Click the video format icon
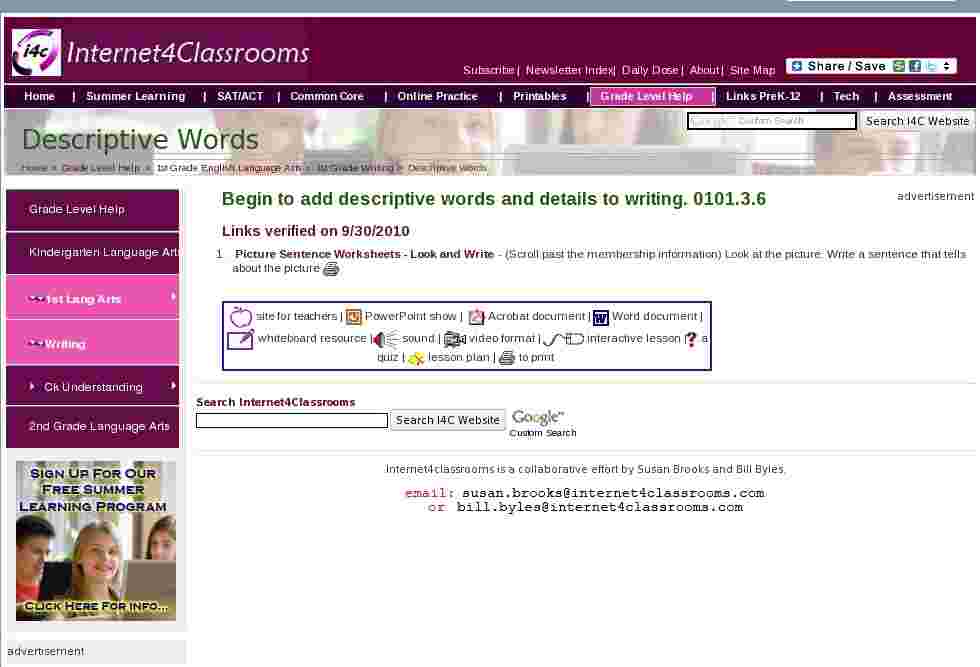980x667 pixels. 455,339
